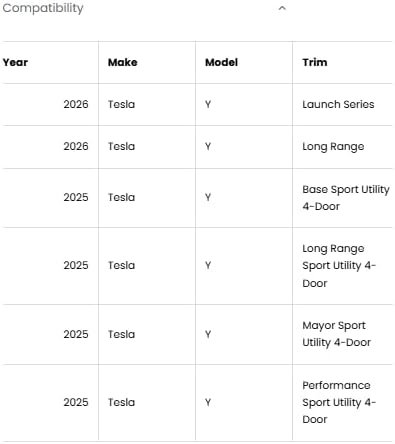Click 2025 year in Performance row

pos(76,402)
